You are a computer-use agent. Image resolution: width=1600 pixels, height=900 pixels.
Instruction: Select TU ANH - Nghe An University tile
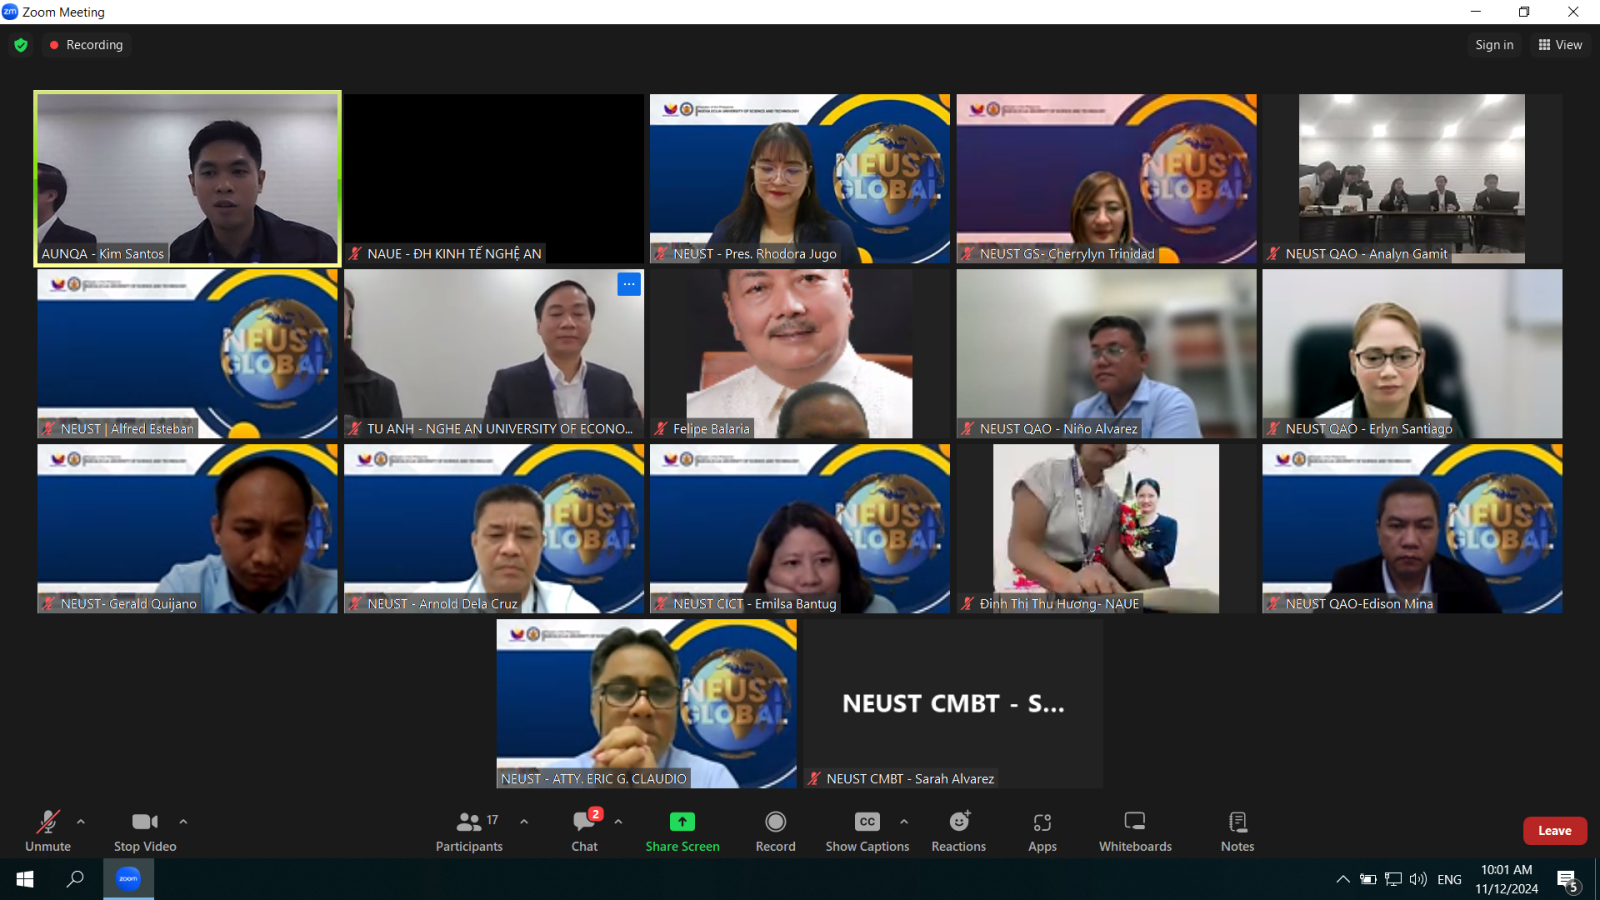coord(494,354)
